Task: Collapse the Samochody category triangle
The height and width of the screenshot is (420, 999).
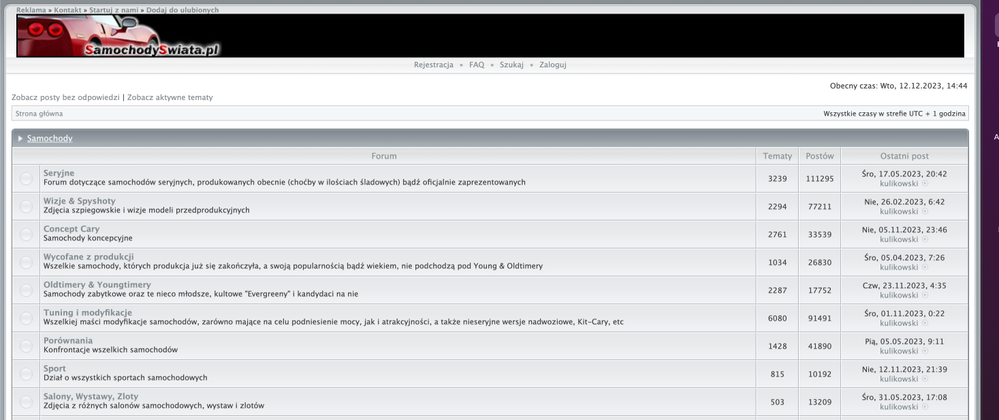Action: coord(20,139)
